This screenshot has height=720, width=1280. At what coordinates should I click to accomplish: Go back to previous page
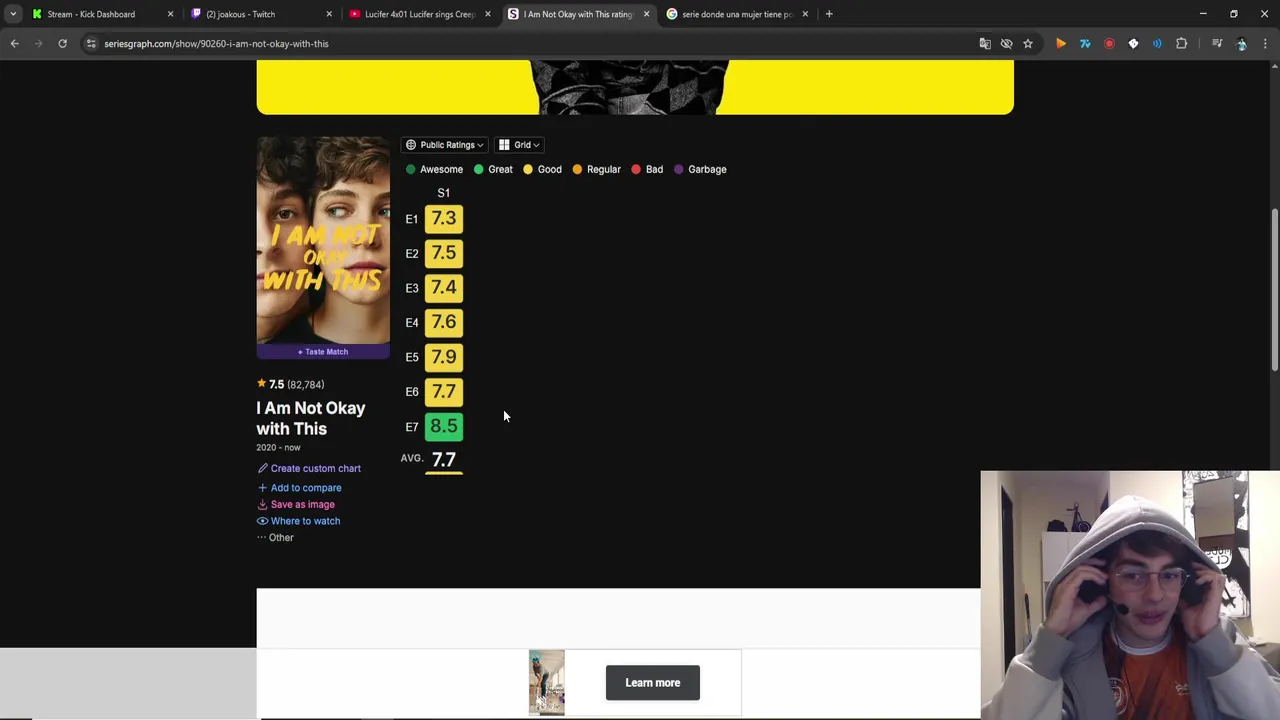click(x=14, y=44)
